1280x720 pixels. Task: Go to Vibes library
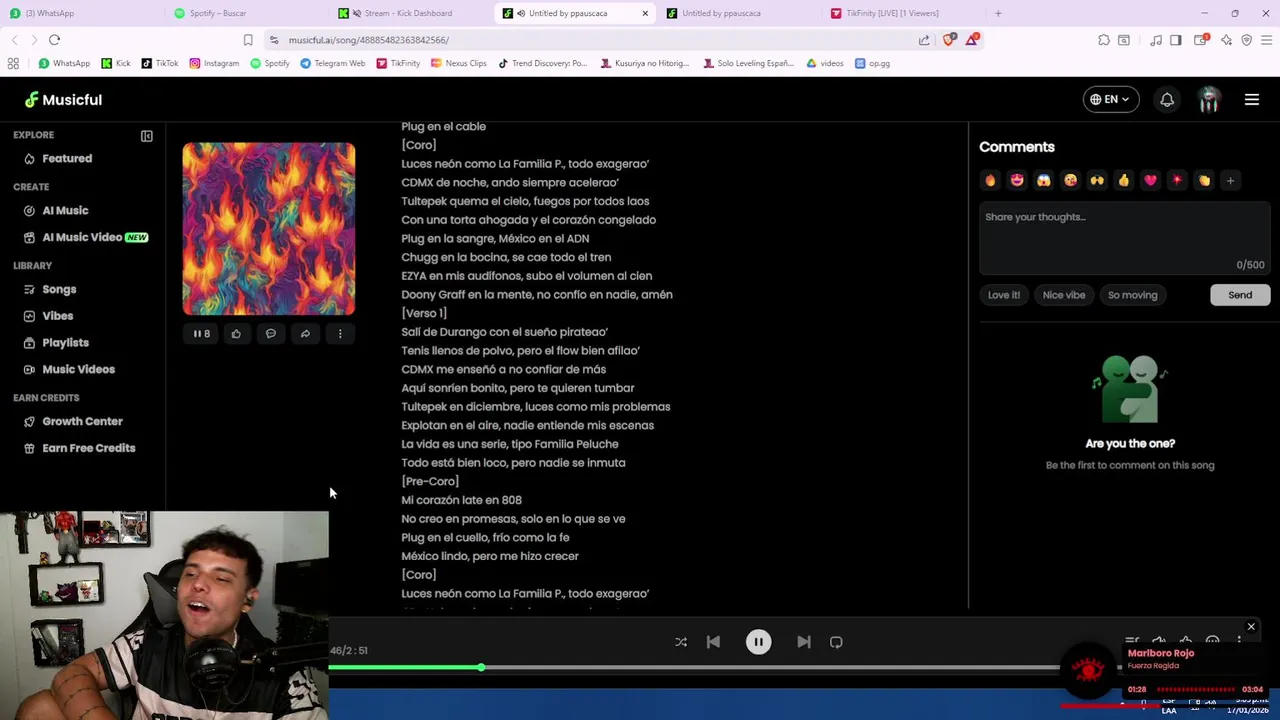(x=57, y=316)
